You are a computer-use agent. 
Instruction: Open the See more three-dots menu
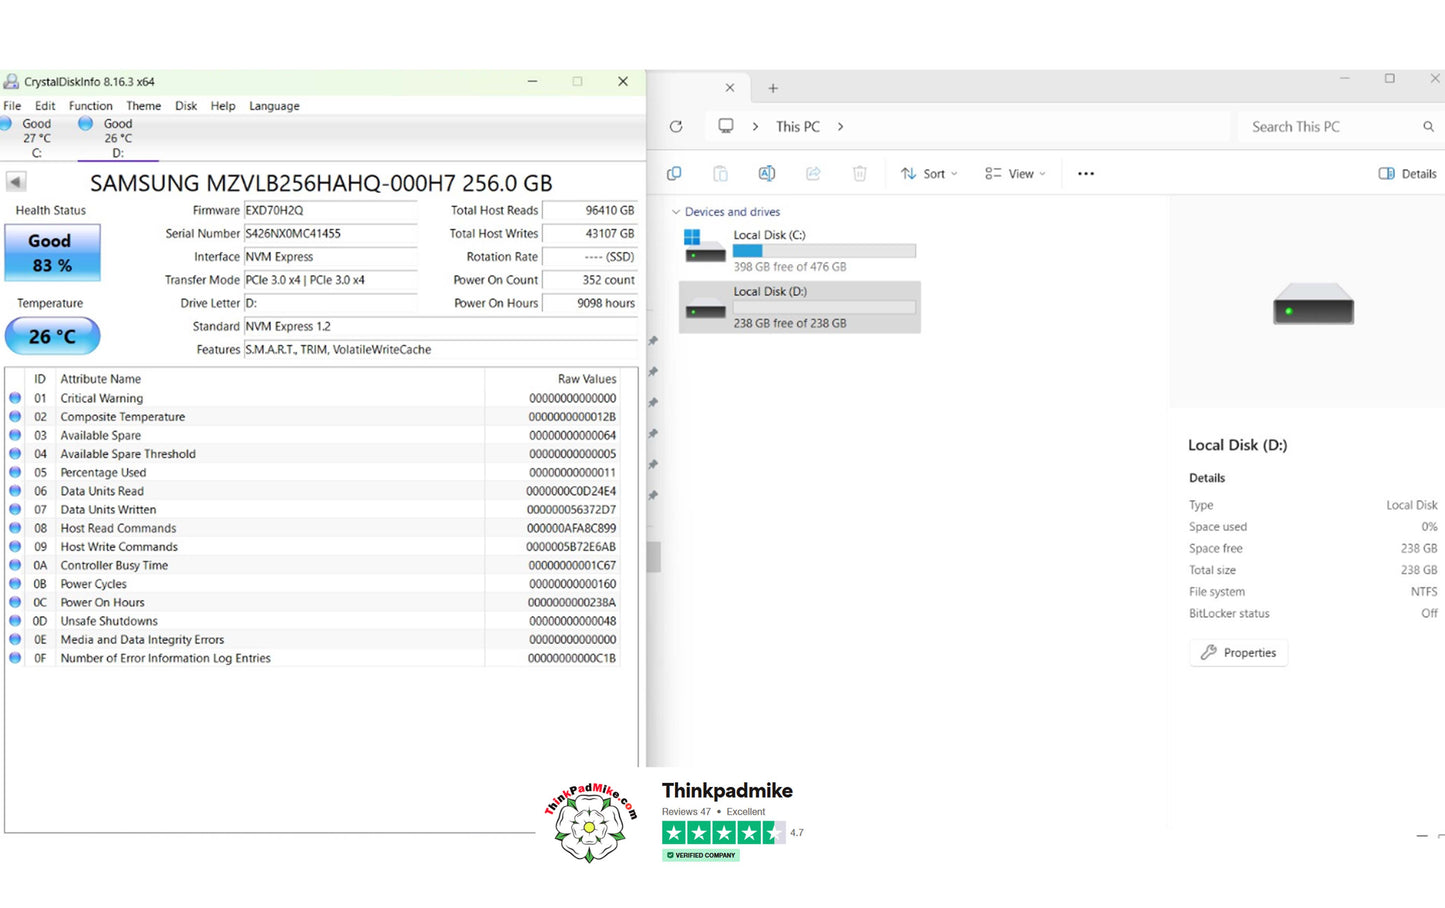(1086, 174)
